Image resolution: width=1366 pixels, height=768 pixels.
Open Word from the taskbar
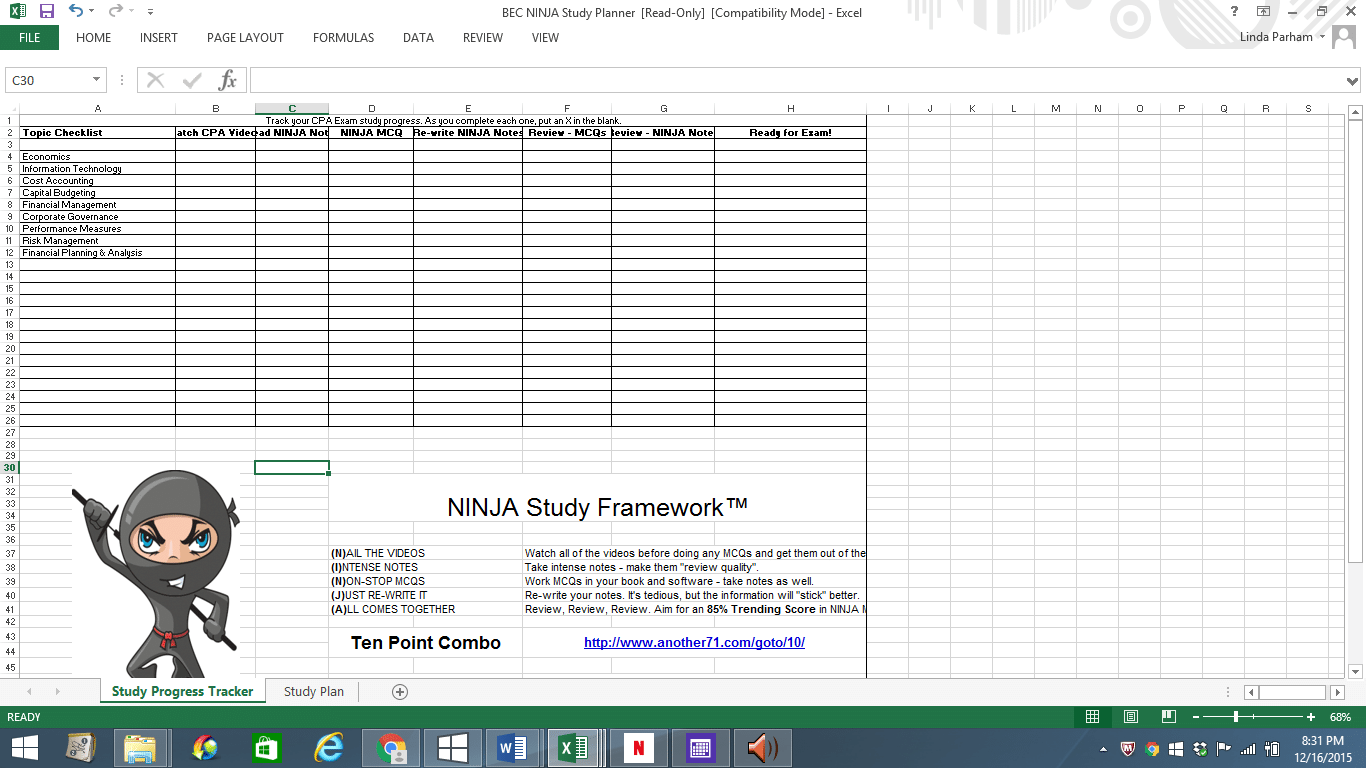pyautogui.click(x=511, y=748)
